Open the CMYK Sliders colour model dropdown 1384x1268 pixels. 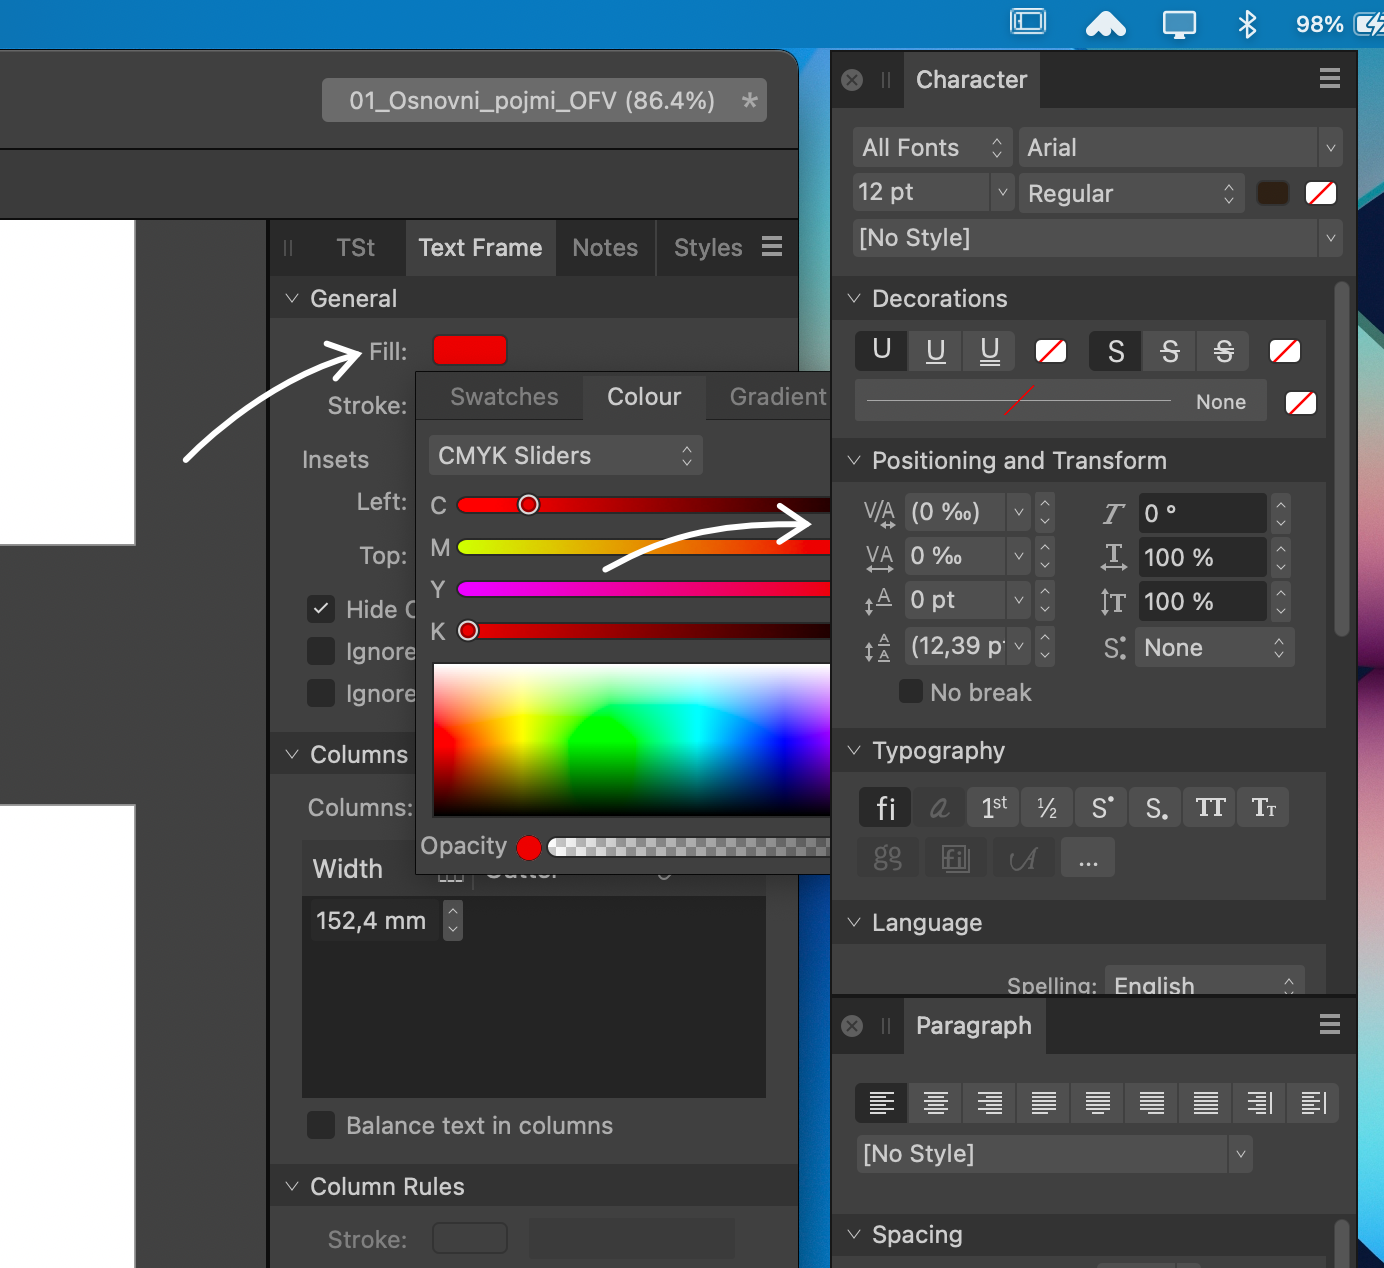click(565, 456)
